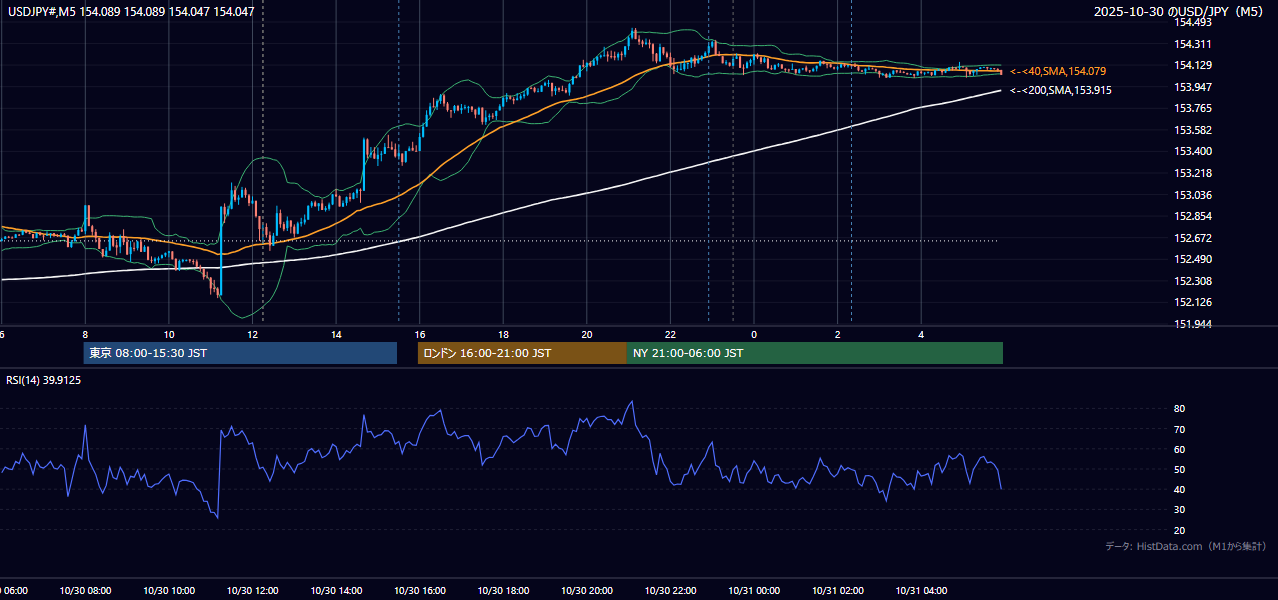Click the RSI scale value 50
The width and height of the screenshot is (1278, 600).
(x=1179, y=469)
